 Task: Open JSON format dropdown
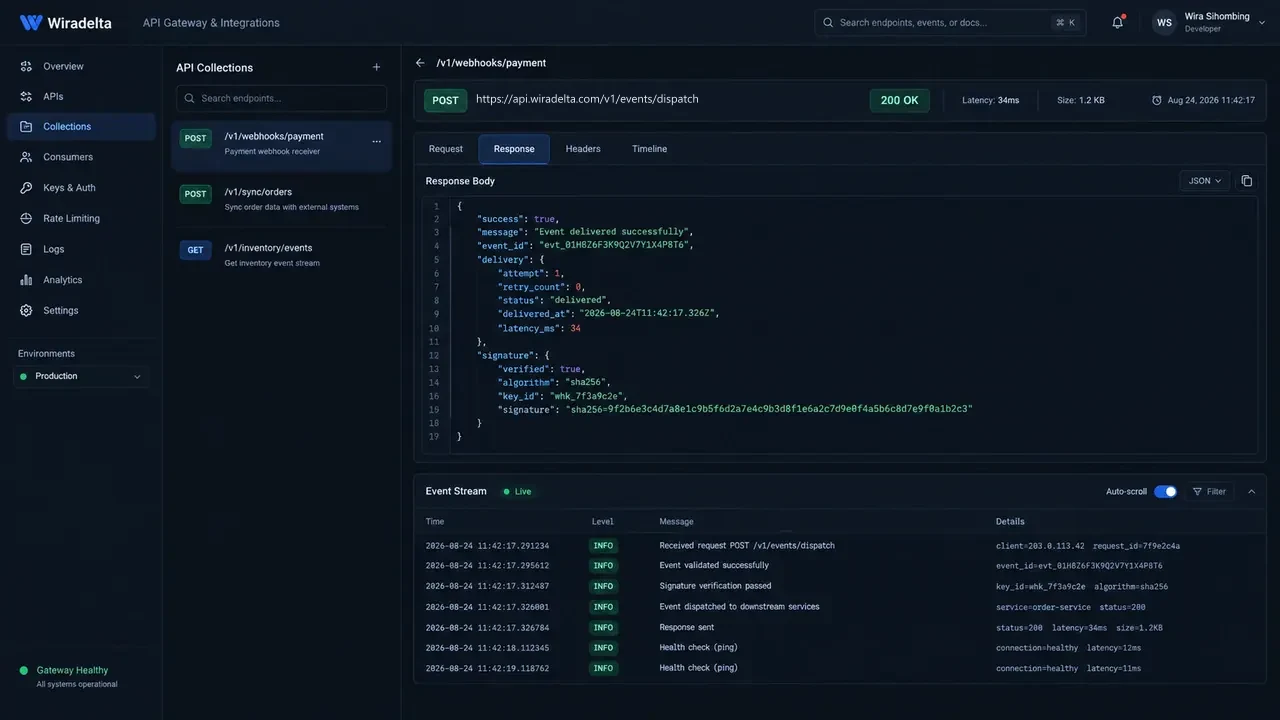point(1204,181)
